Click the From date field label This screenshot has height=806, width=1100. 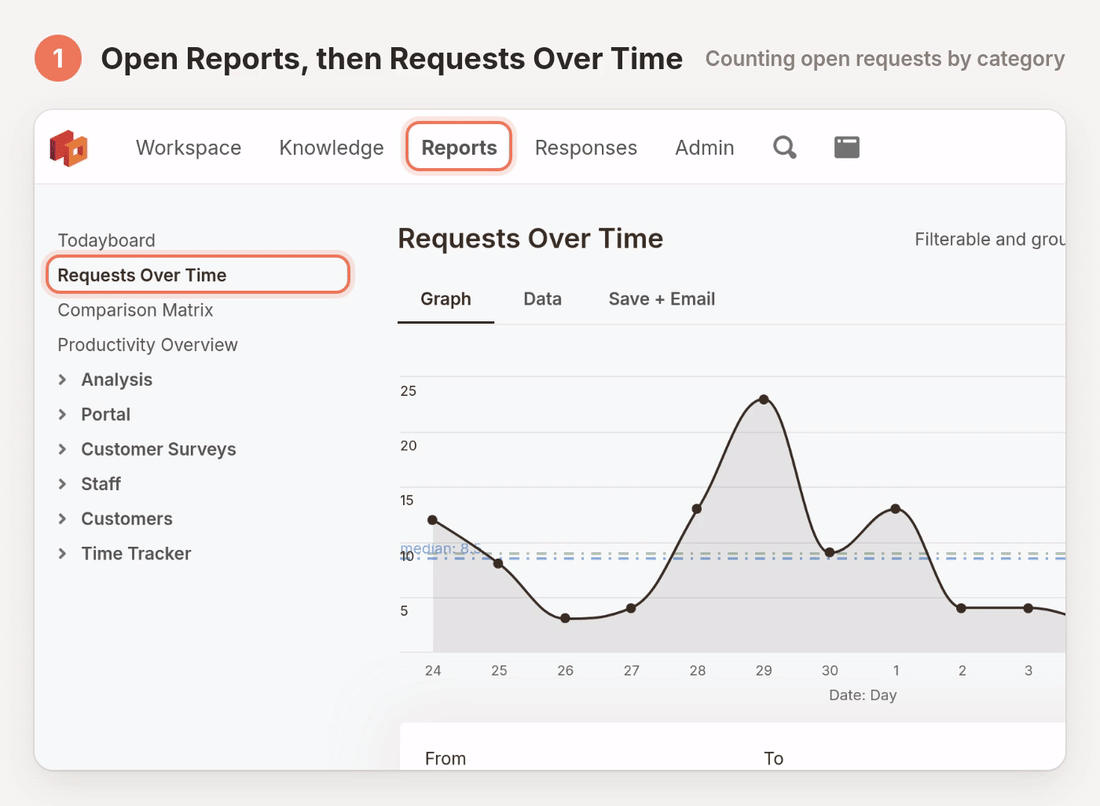click(445, 759)
